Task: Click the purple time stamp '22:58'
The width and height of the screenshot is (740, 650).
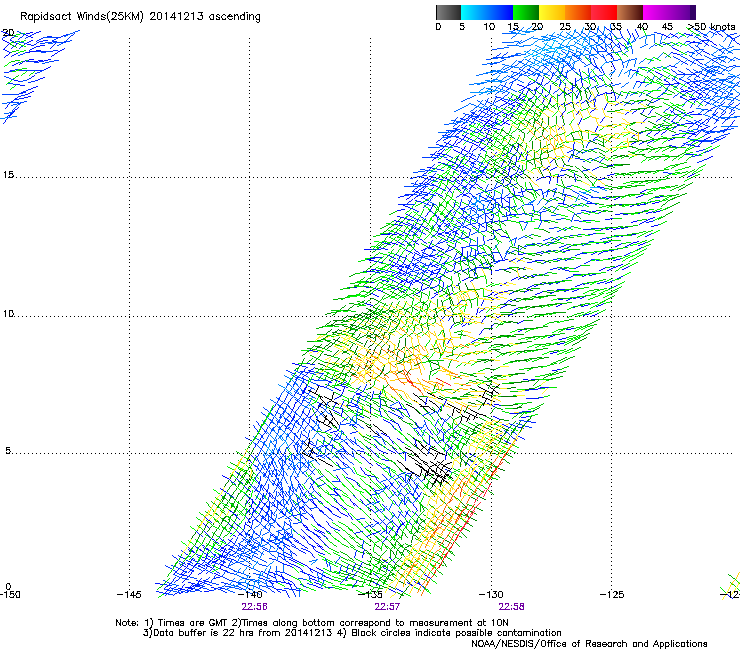Action: (x=512, y=607)
